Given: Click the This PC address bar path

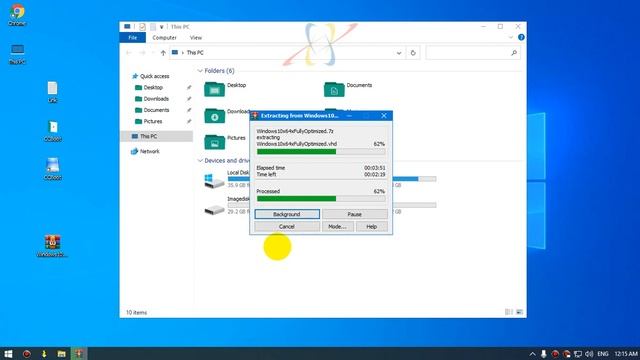Looking at the screenshot, I should click(195, 53).
